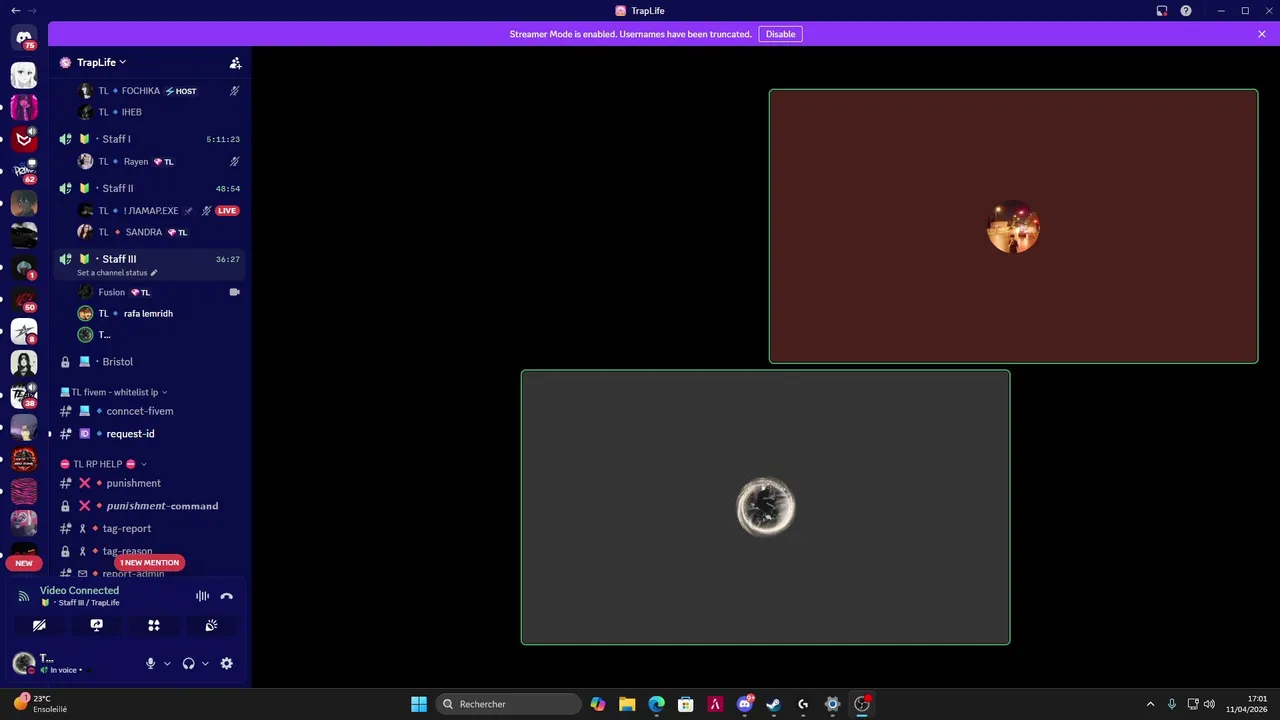Disconnect from the voice call

click(x=227, y=596)
